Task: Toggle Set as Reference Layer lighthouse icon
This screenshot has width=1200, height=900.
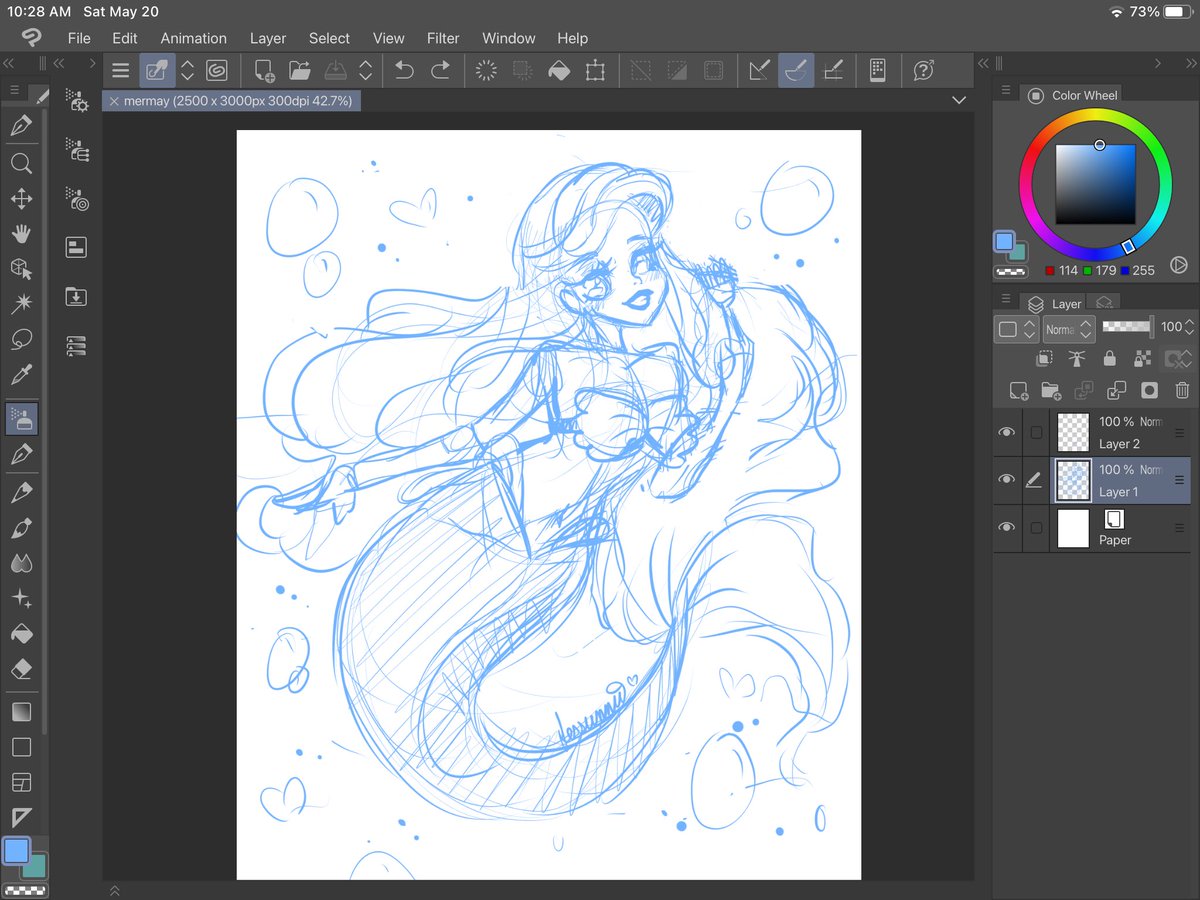Action: 1076,358
